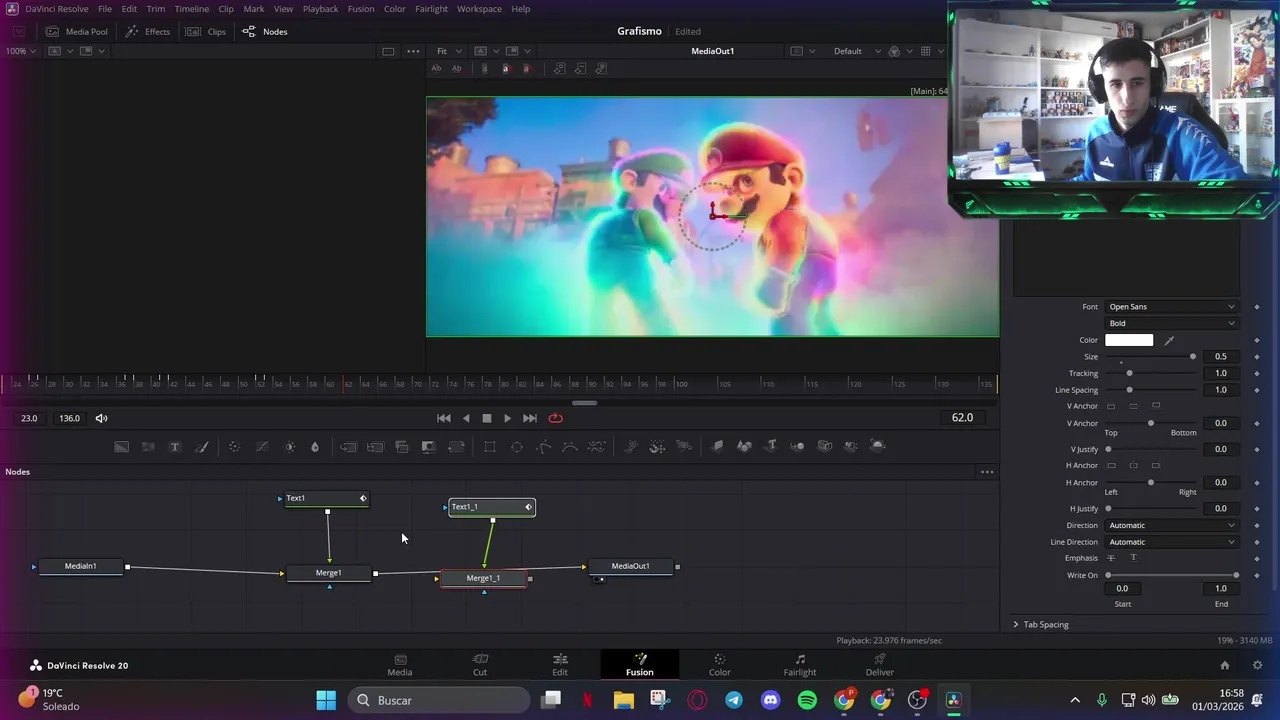Add a Text+ node from toolbar
This screenshot has height=720, width=1280.
click(x=174, y=446)
